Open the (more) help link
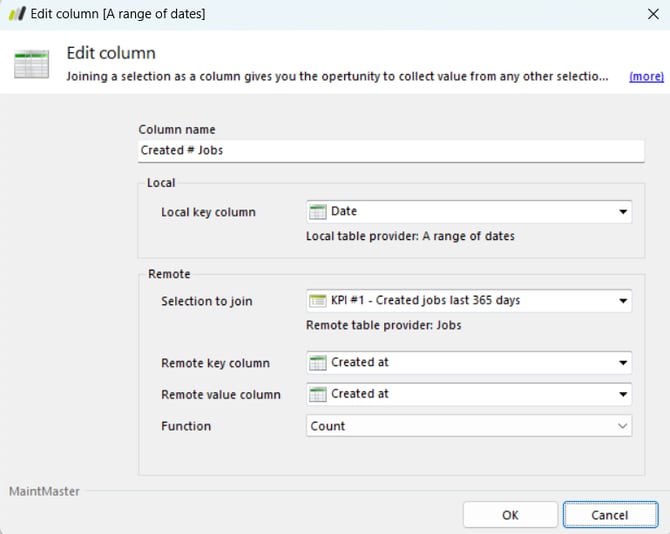This screenshot has height=534, width=670. 645,76
